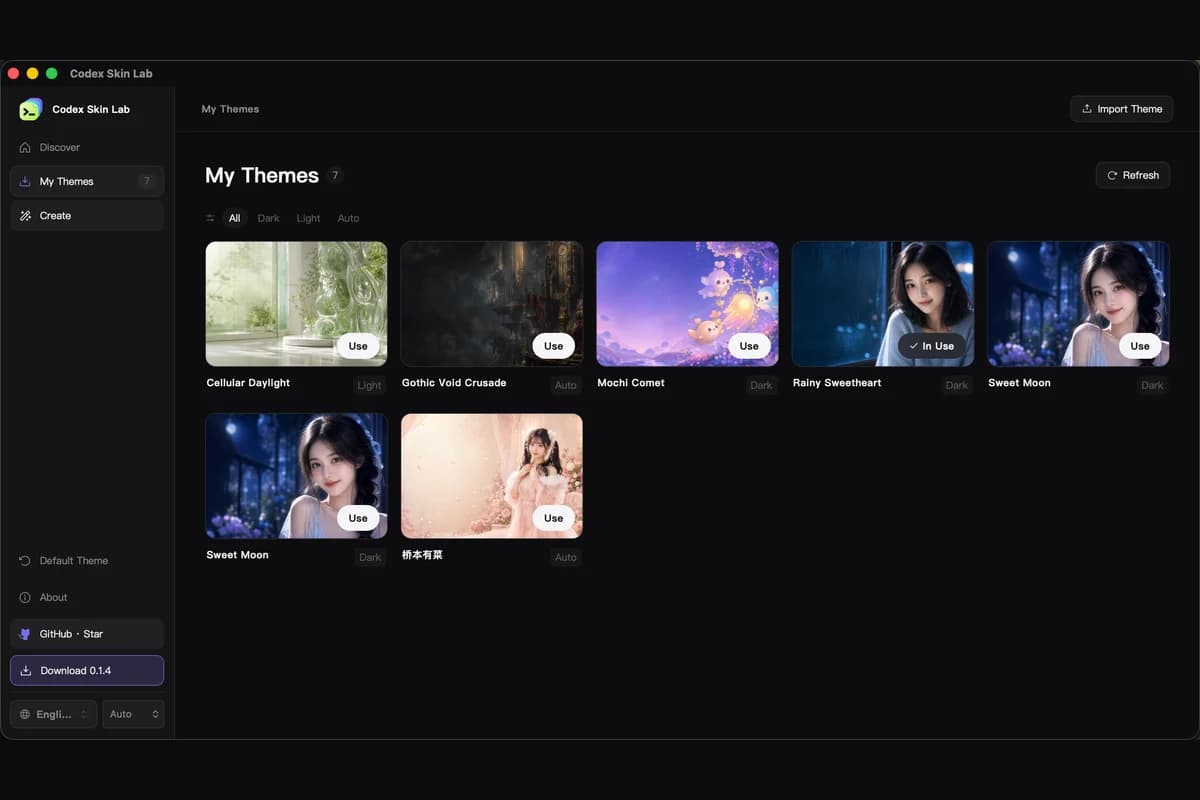Open Cellular Daylight theme thumbnail

(296, 304)
